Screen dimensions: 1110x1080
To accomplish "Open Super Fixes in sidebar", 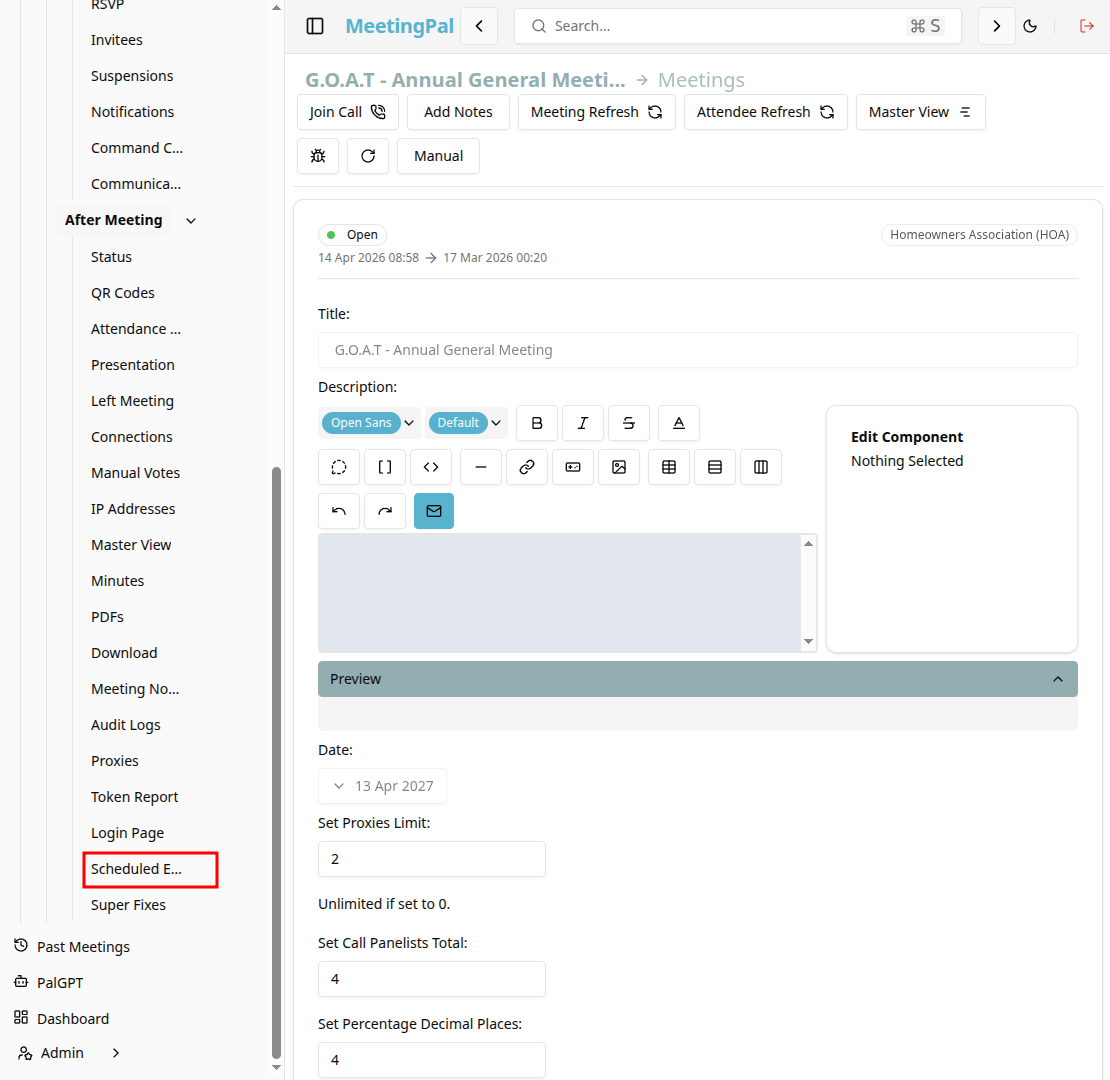I will [128, 905].
